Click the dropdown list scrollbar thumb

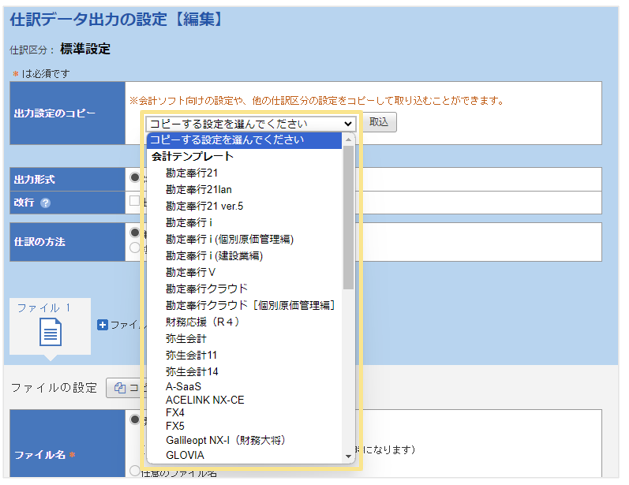tap(348, 215)
